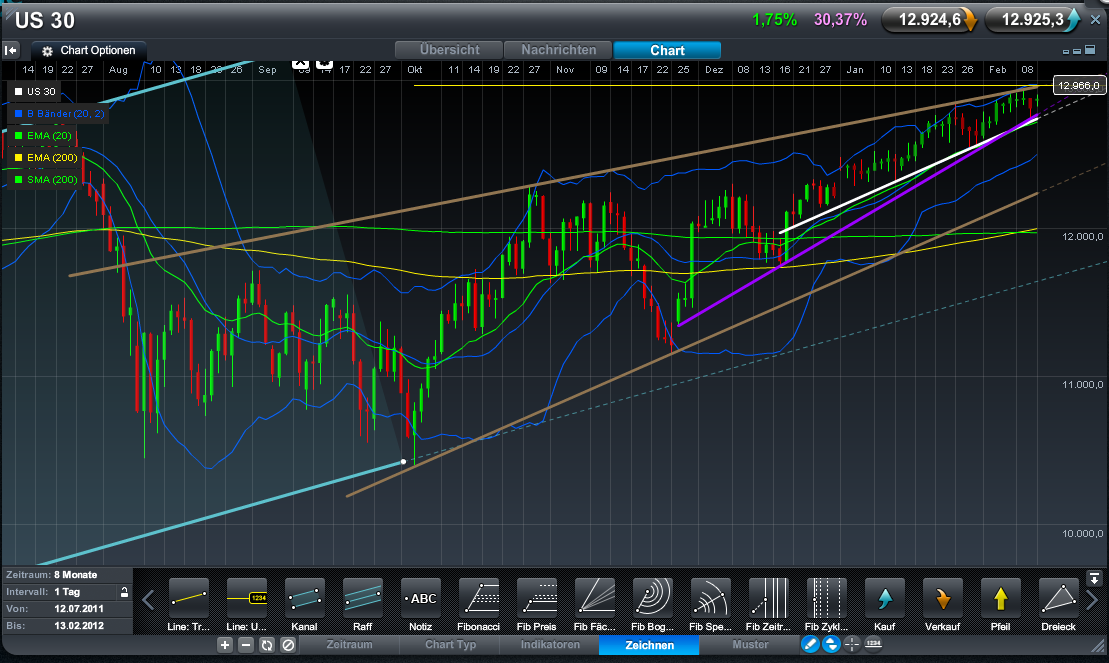Switch to the Übersicht tab

tap(449, 50)
